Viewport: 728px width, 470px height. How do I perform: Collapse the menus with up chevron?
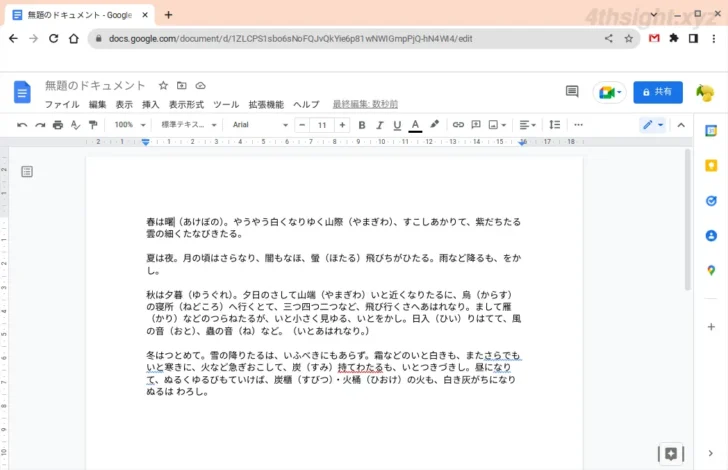coord(681,125)
